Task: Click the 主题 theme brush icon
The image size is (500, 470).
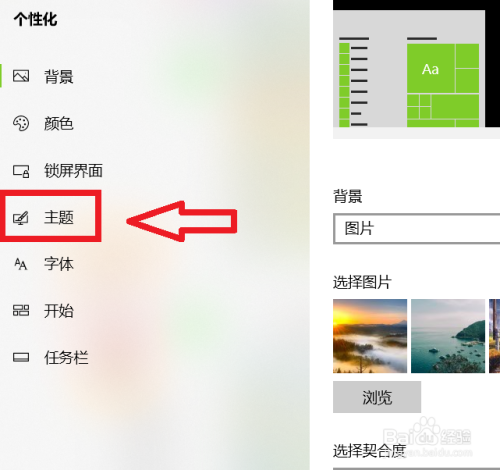Action: pos(21,218)
